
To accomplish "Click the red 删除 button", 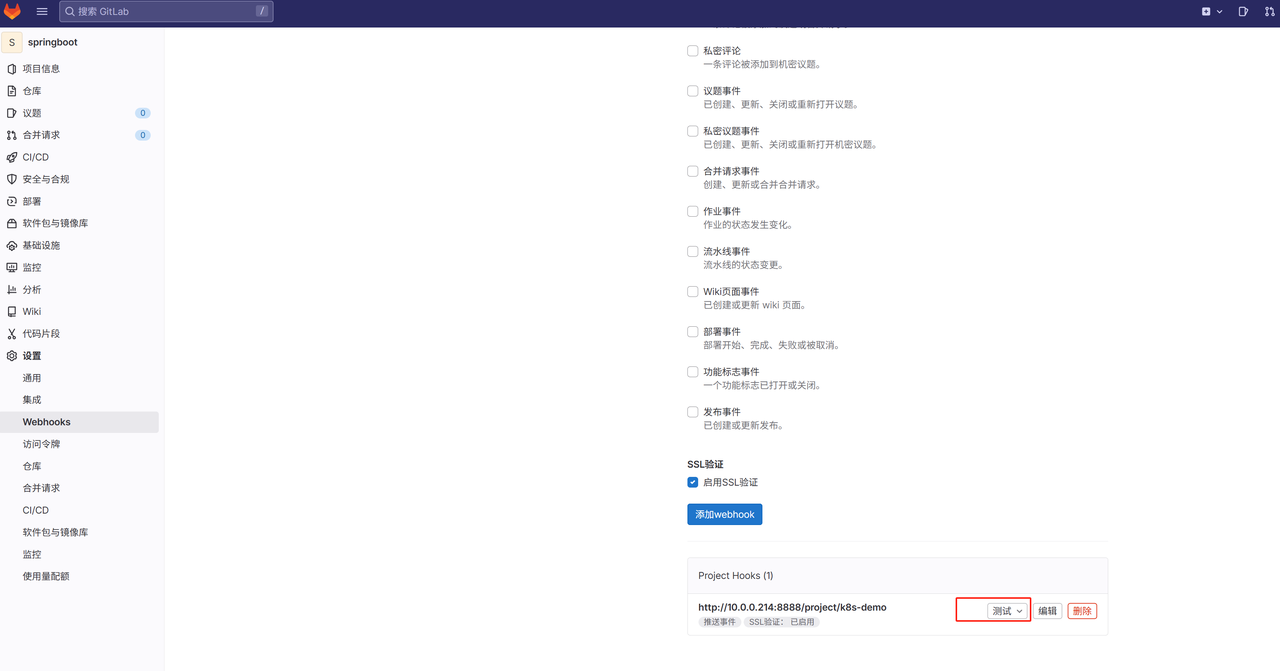I will [x=1082, y=611].
